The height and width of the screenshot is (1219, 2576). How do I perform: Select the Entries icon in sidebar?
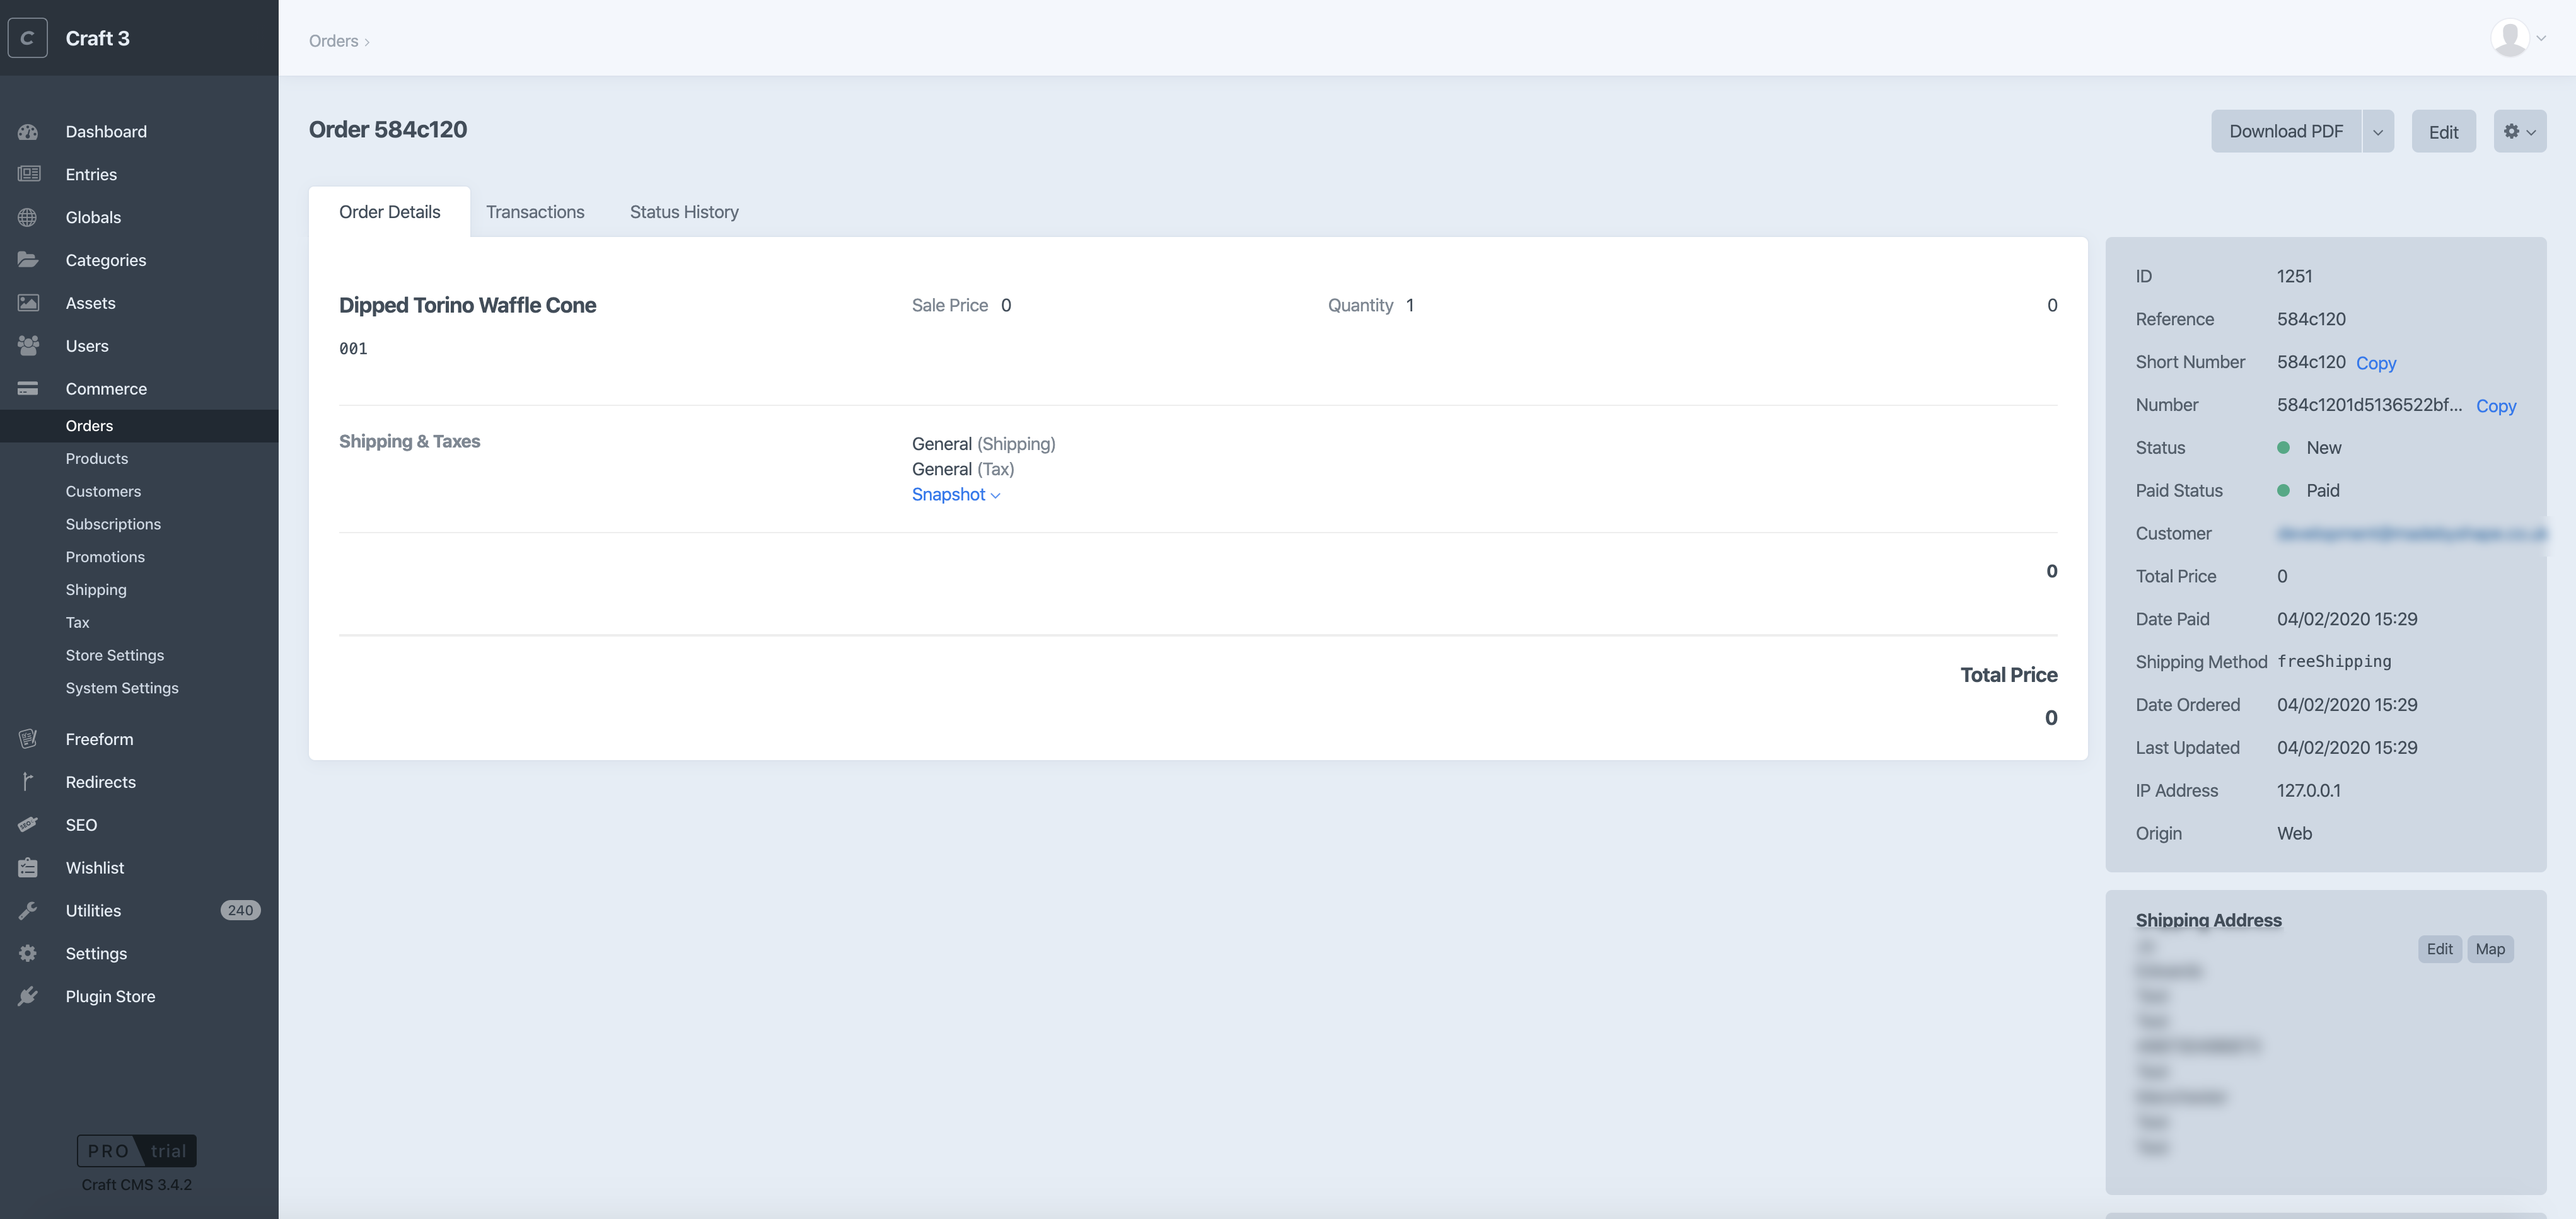click(x=28, y=174)
